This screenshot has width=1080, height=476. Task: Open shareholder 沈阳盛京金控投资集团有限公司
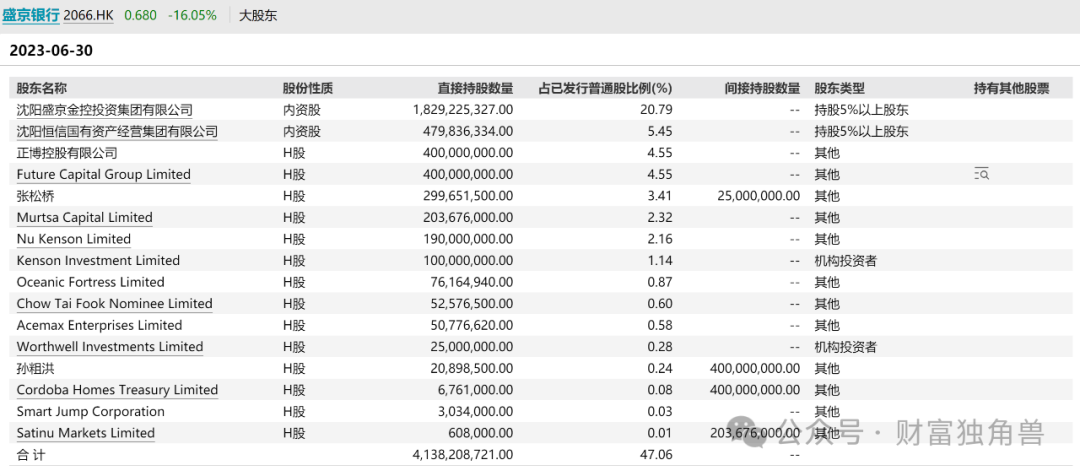point(105,110)
